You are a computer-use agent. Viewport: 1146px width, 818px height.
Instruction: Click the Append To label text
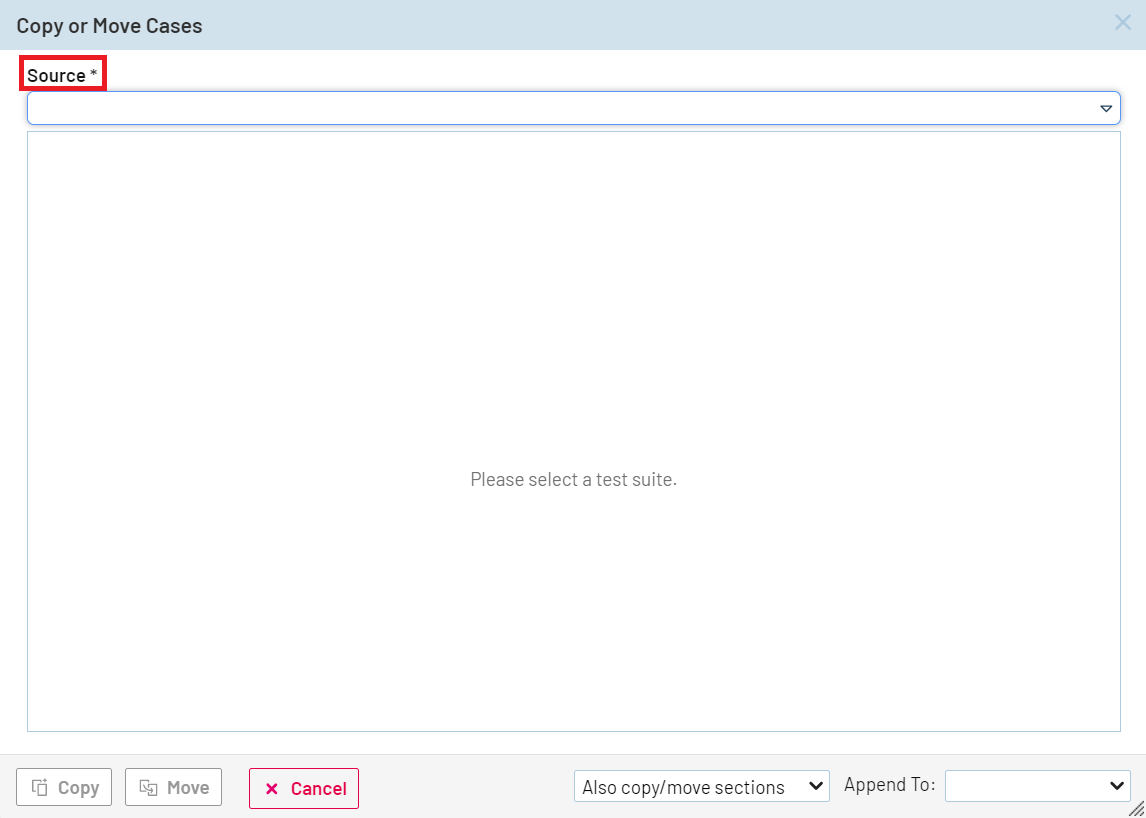[x=889, y=785]
